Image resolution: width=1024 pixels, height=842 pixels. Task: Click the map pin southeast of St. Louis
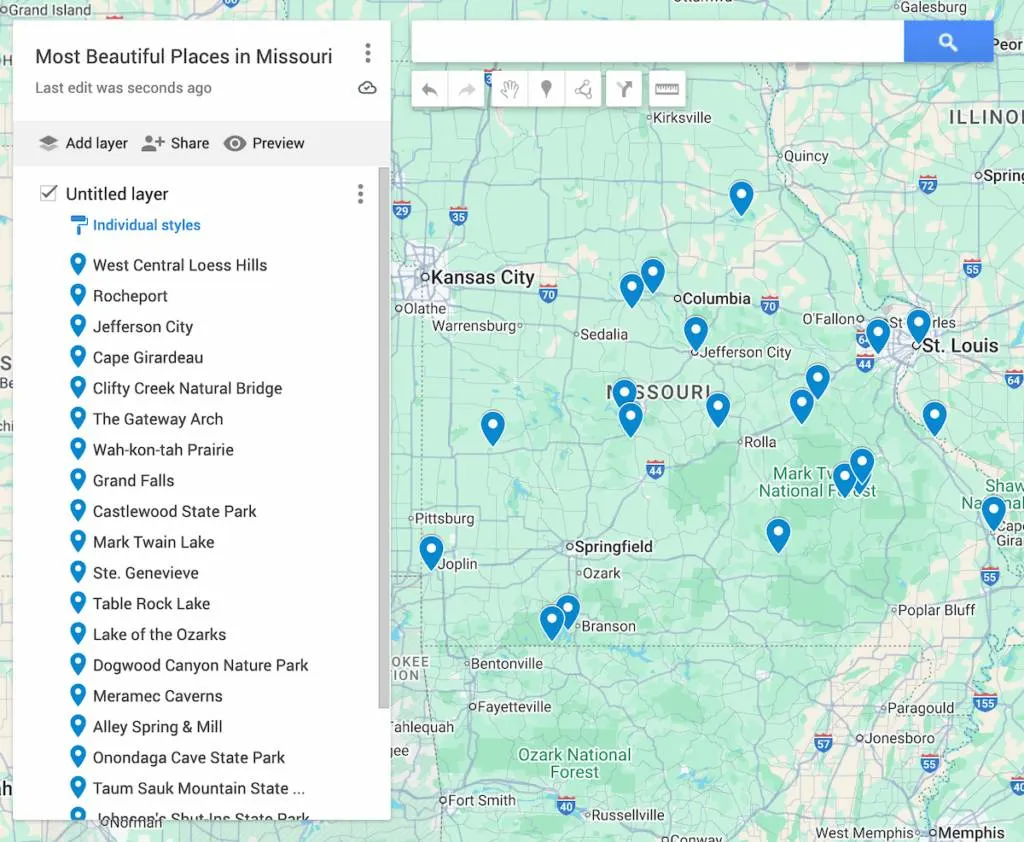(935, 418)
